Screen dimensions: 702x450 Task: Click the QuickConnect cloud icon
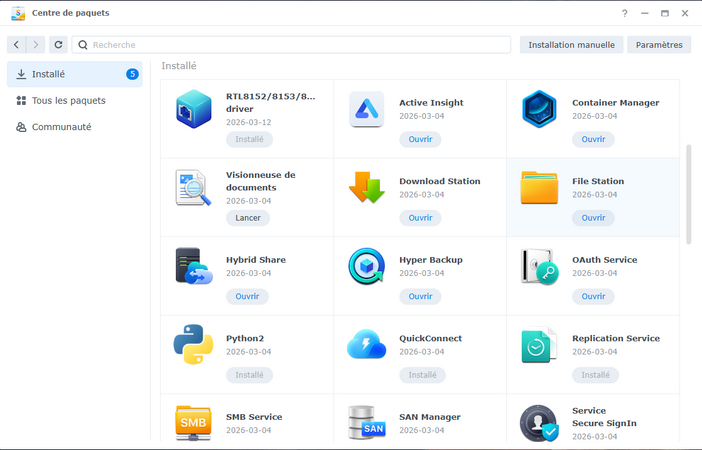[x=366, y=344]
